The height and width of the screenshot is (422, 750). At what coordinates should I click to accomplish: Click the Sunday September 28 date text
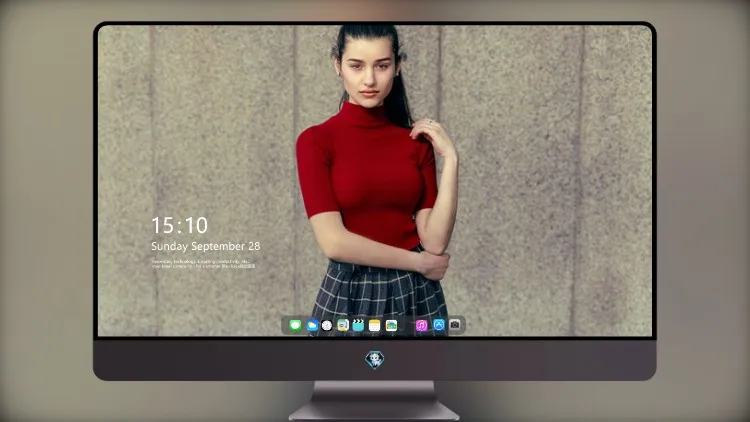coord(206,246)
